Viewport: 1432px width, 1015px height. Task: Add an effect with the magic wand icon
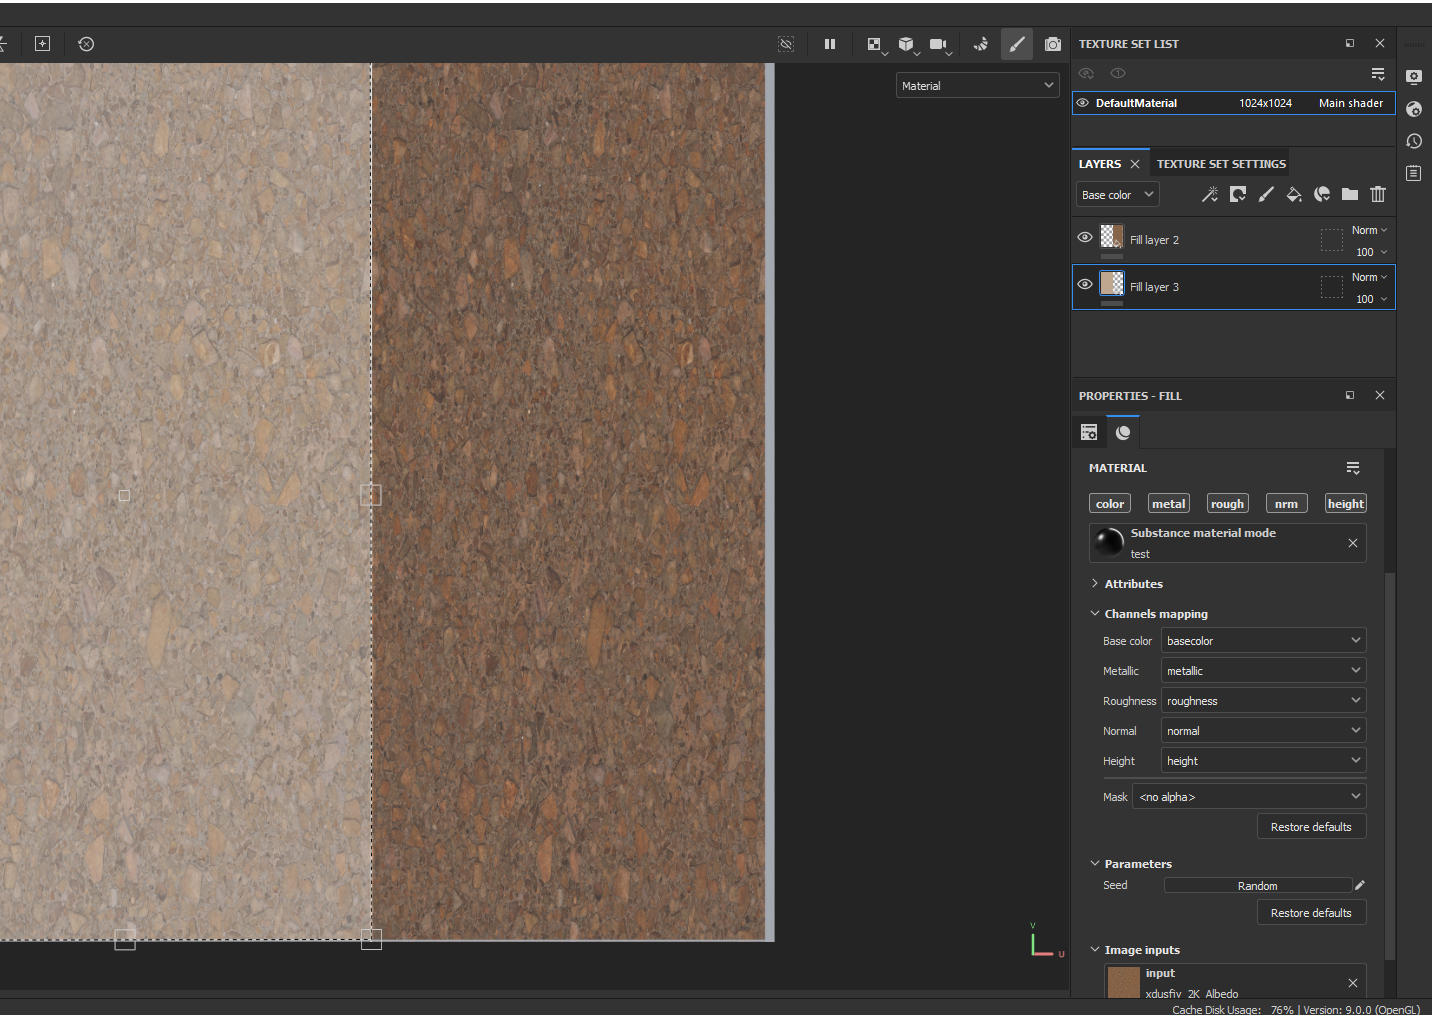[1210, 194]
